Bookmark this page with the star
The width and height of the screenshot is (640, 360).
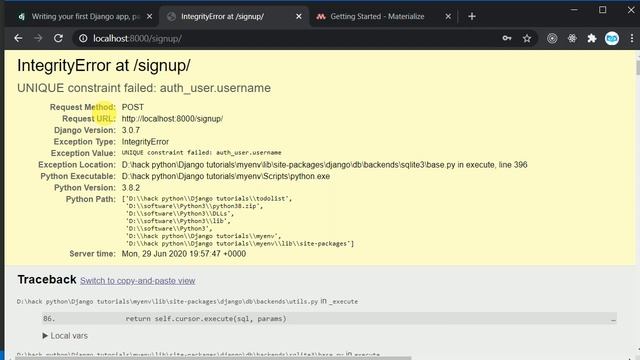coord(527,38)
